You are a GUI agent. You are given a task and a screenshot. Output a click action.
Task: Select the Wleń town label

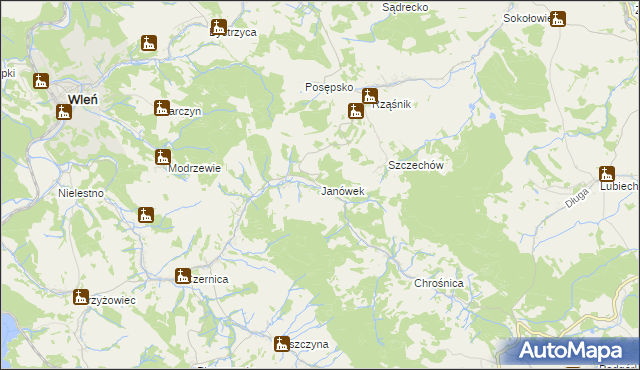pyautogui.click(x=83, y=99)
